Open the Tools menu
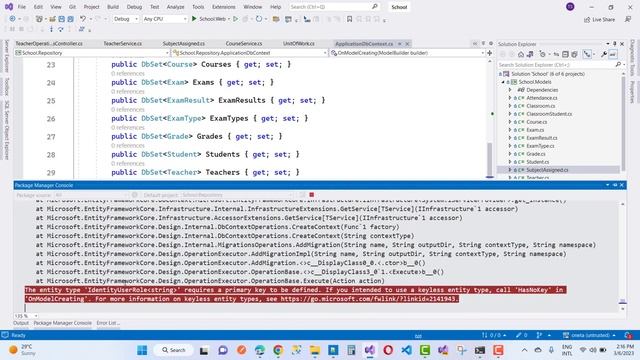640x360 pixels. 198,7
